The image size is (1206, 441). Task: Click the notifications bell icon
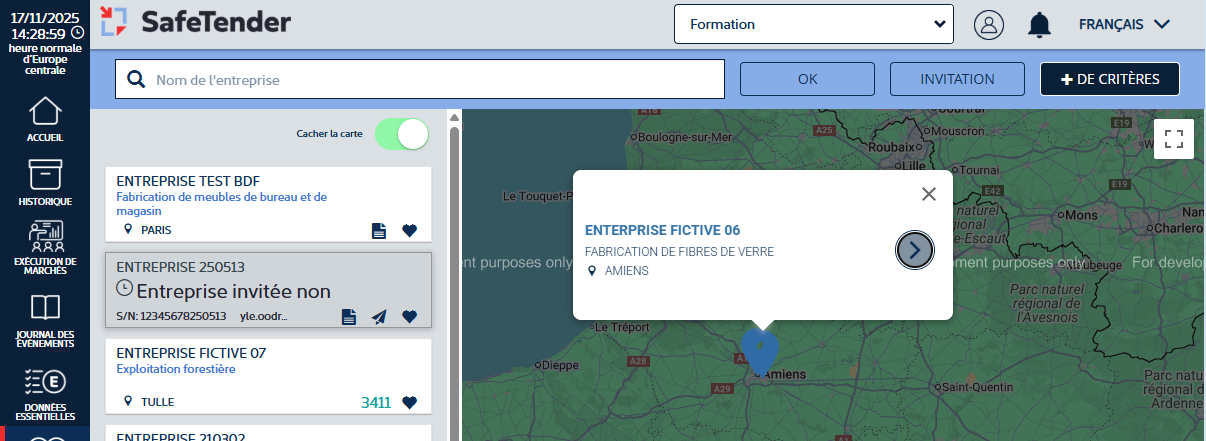tap(1040, 25)
